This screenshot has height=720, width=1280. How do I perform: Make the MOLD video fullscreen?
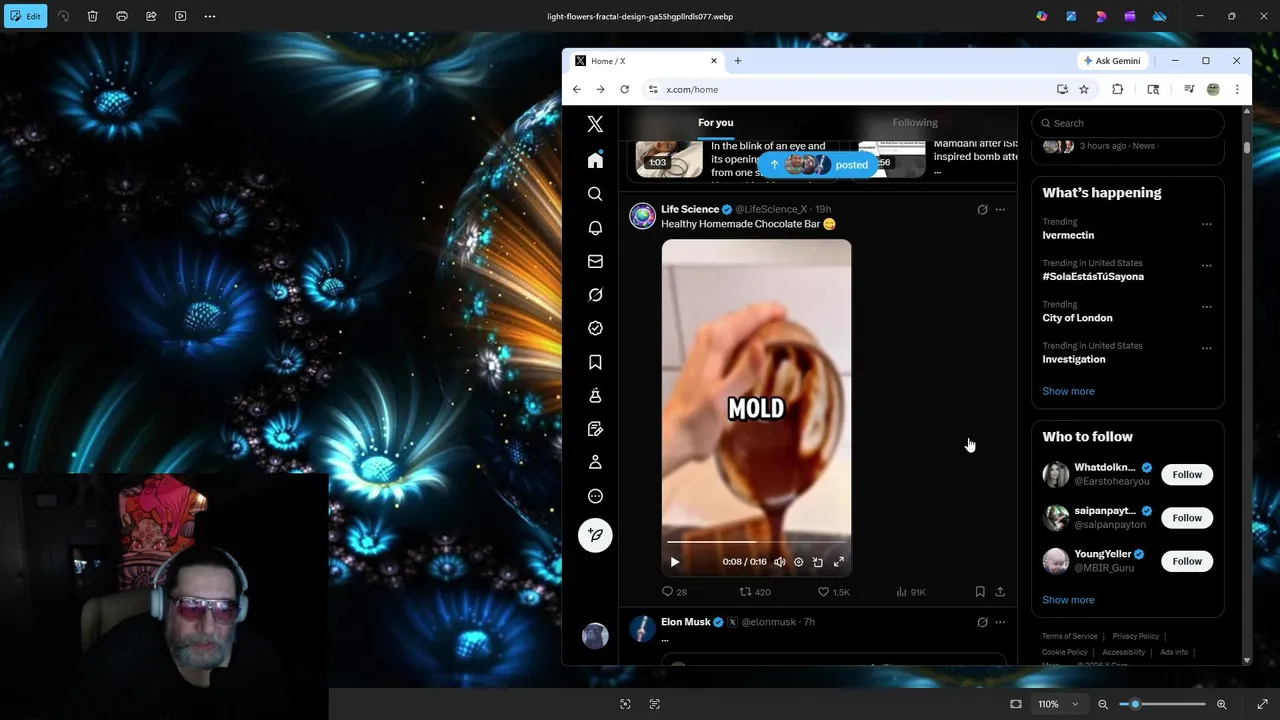839,562
